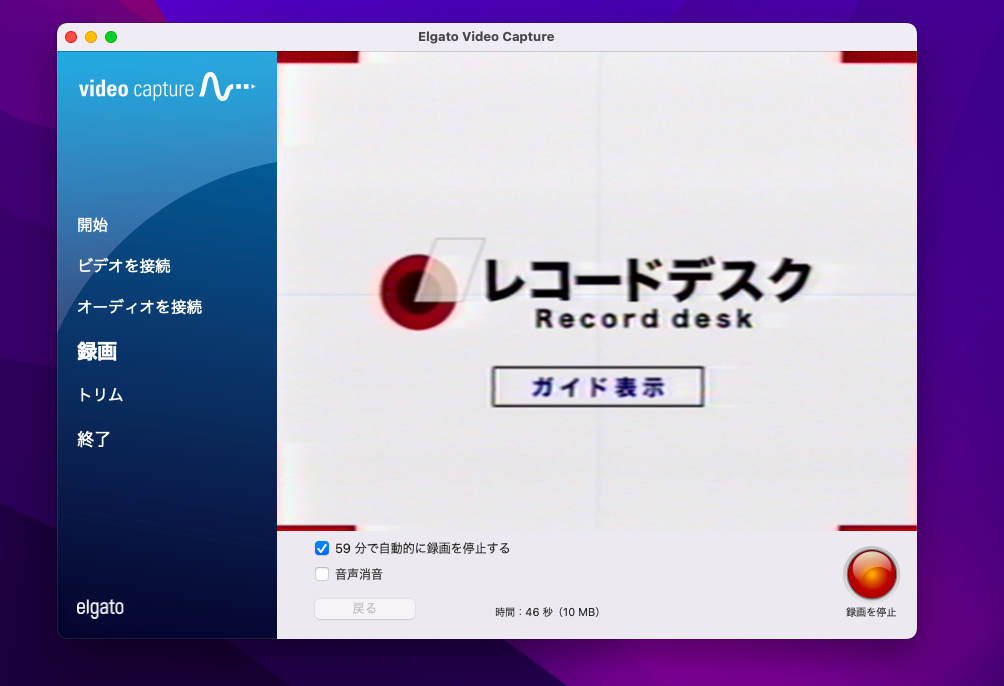Select ビデオを接続 in the sidebar

pos(124,266)
